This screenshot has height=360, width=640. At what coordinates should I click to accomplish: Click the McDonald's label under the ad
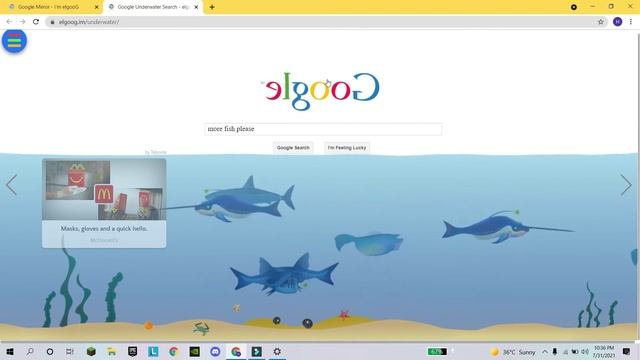(104, 240)
